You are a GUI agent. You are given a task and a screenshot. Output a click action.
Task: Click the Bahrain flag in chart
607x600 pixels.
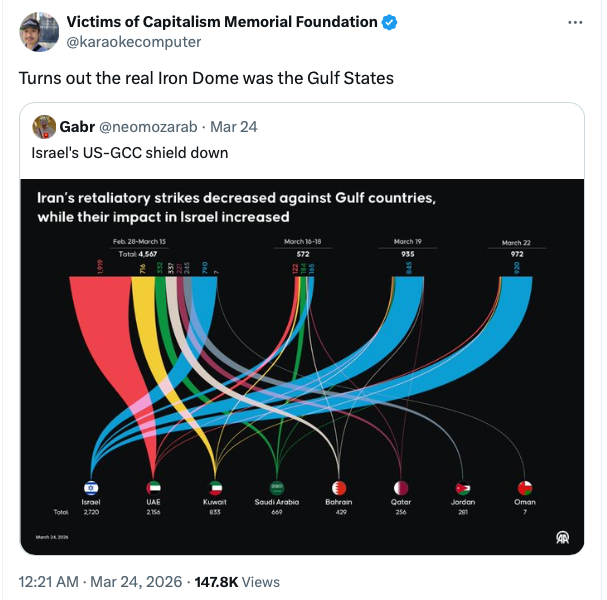[x=339, y=488]
